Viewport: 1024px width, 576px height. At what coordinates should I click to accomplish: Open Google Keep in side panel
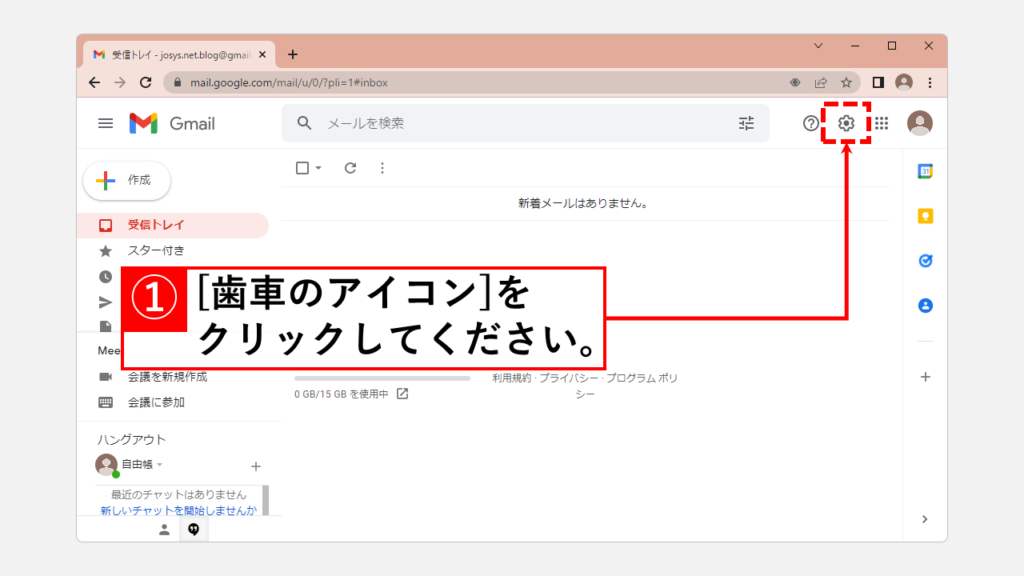[x=925, y=216]
